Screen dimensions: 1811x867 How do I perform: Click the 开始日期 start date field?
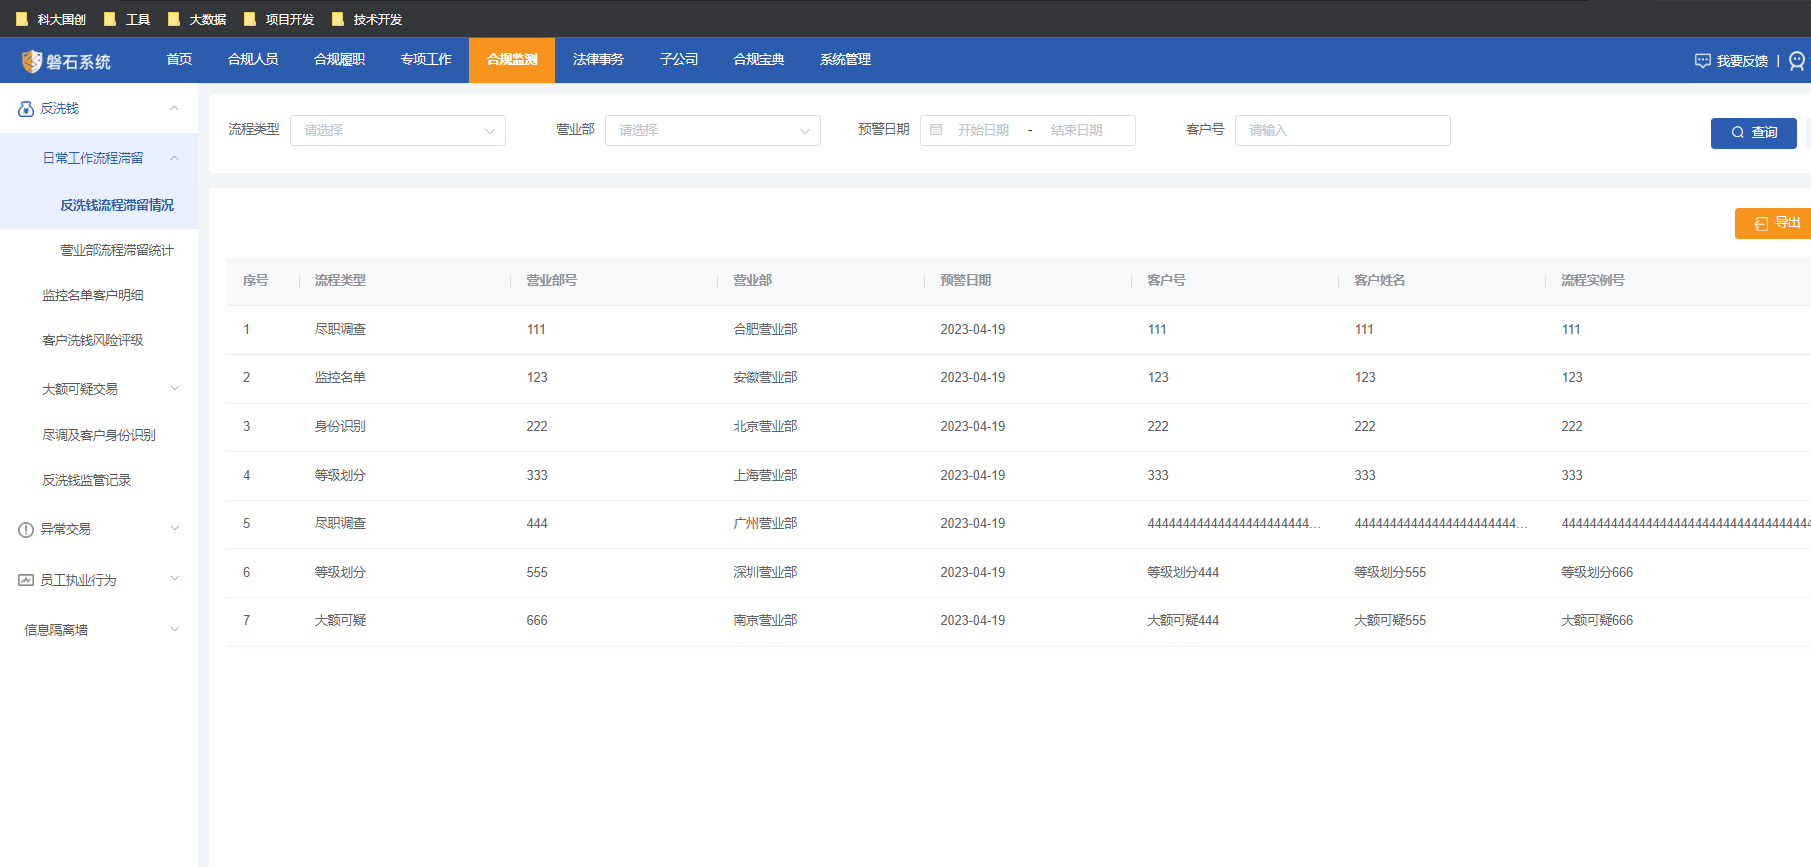click(x=983, y=130)
